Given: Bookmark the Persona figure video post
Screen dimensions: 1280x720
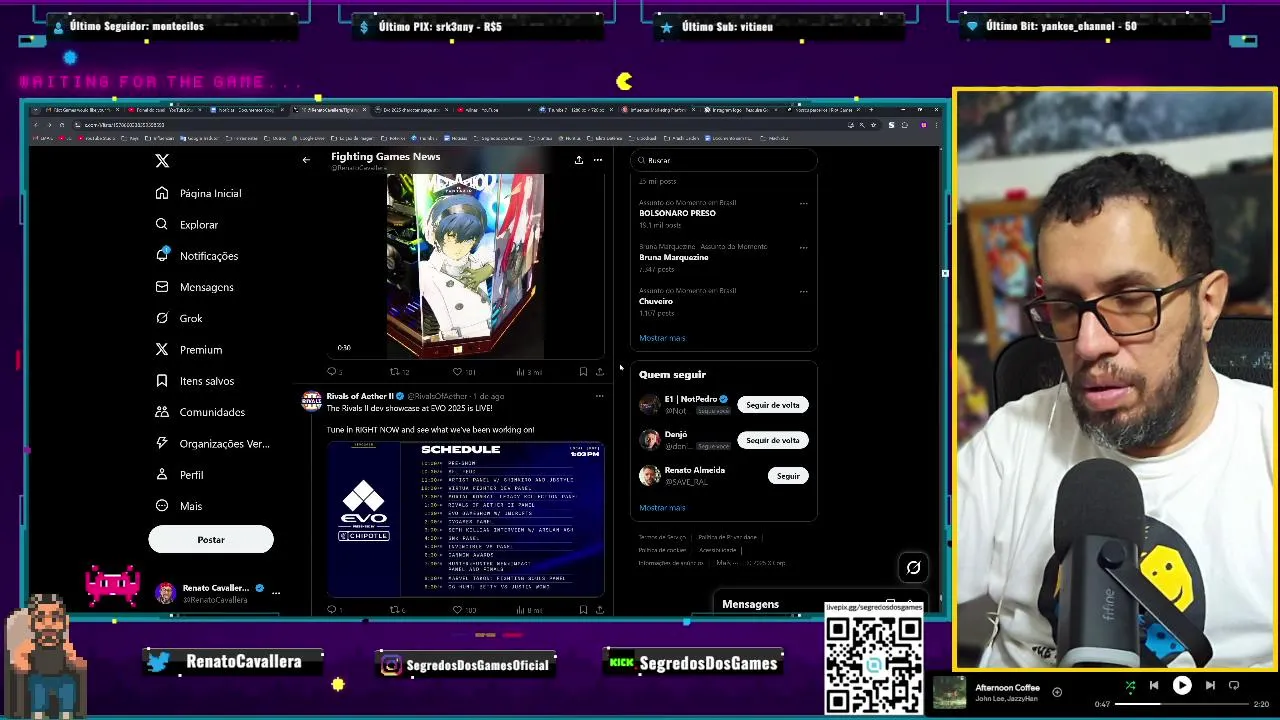Looking at the screenshot, I should point(583,372).
